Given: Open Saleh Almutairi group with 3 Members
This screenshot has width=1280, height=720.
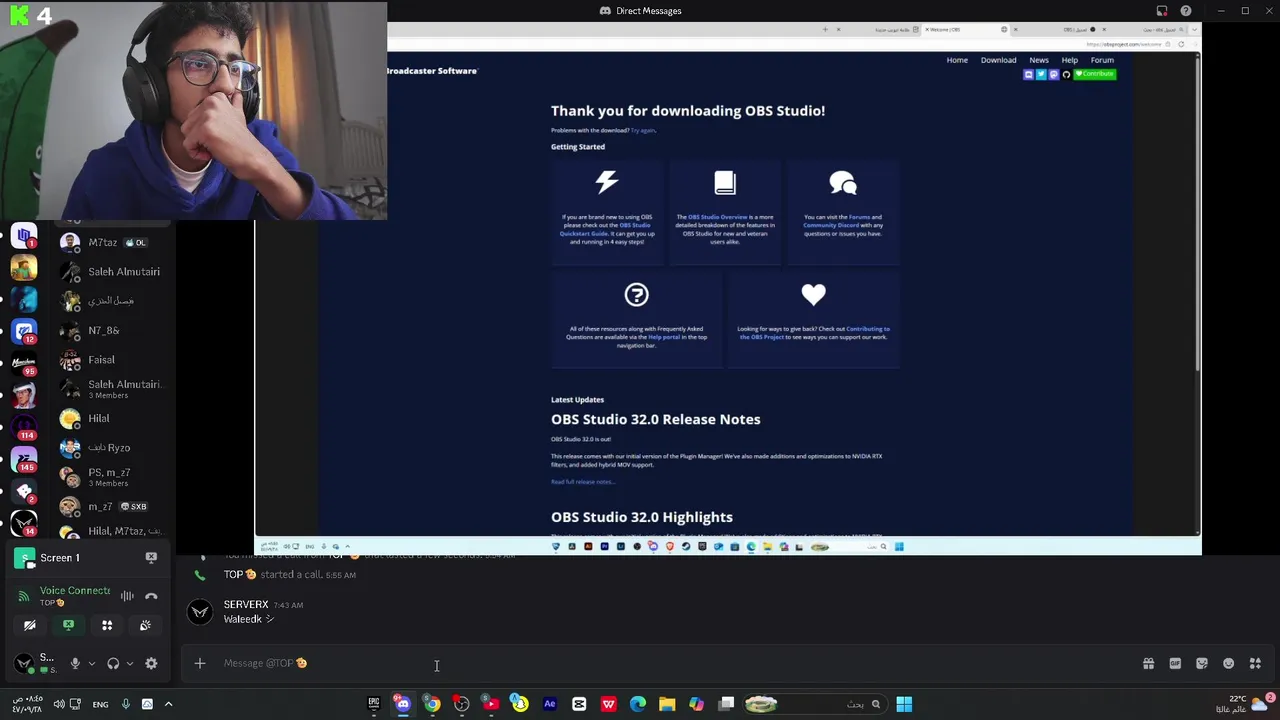Looking at the screenshot, I should (112, 389).
